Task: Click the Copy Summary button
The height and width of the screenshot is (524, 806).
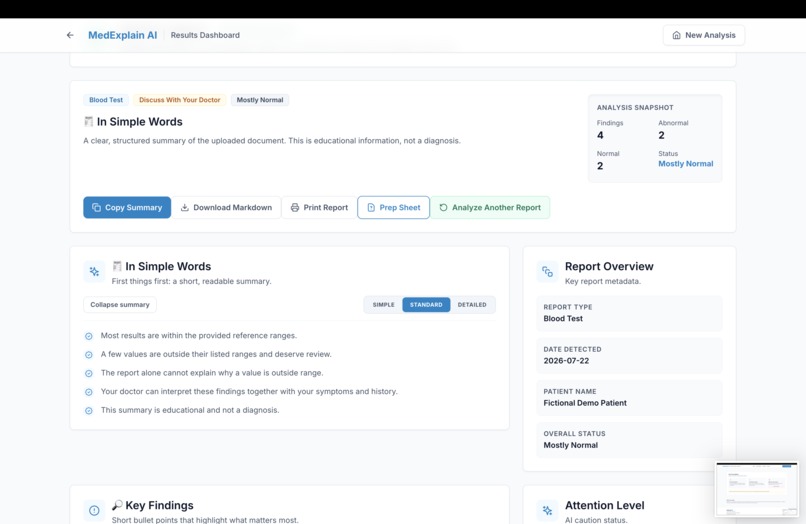Action: tap(127, 207)
